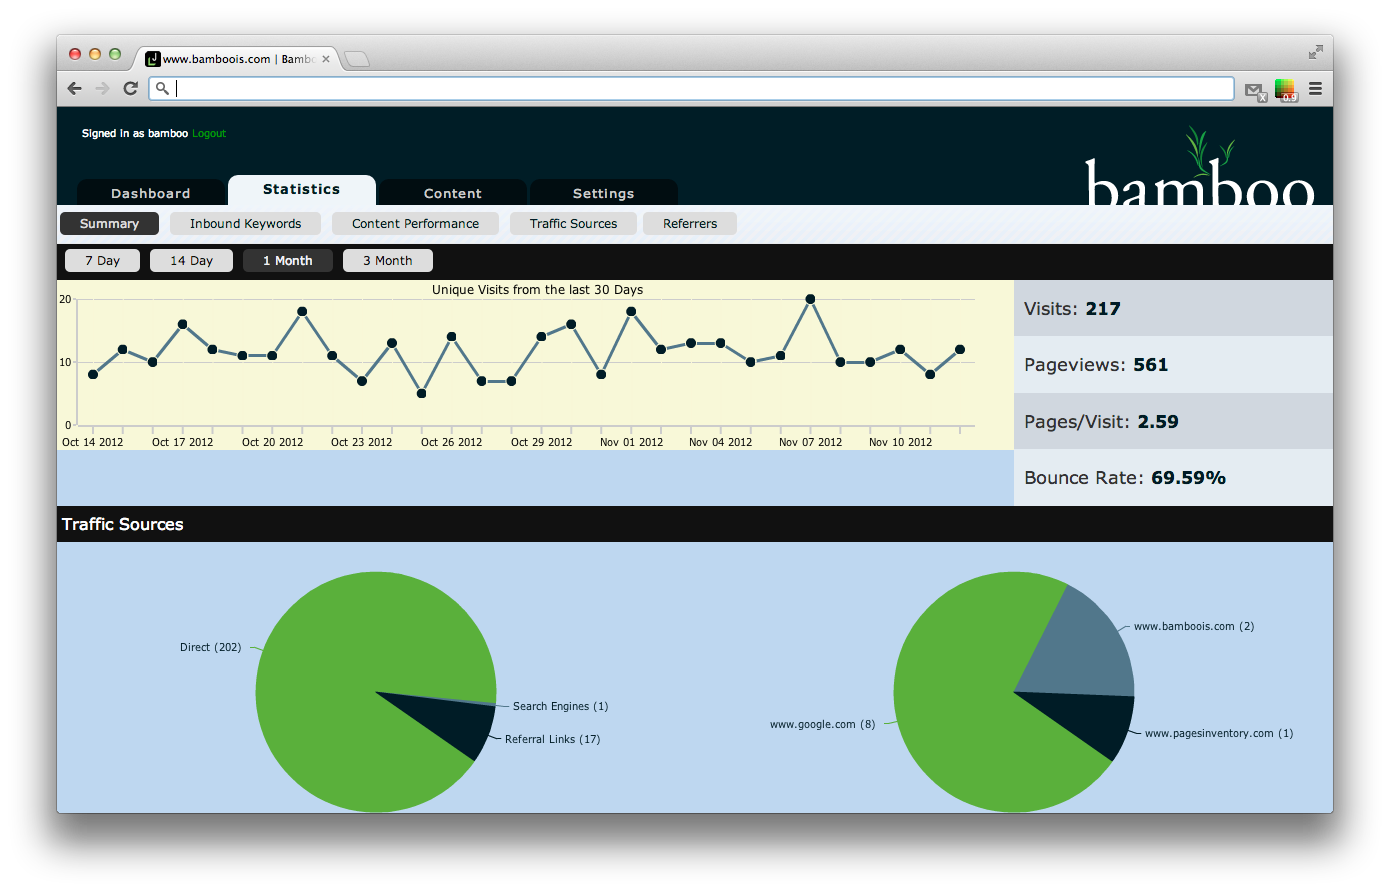Screen dimensions: 1390x892
Task: Select the 14 Day time range
Action: (x=191, y=260)
